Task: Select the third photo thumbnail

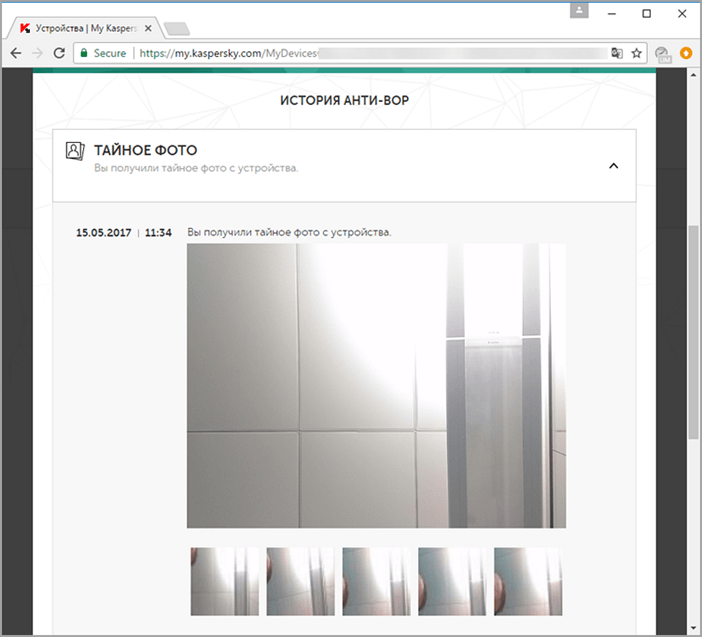Action: click(376, 581)
